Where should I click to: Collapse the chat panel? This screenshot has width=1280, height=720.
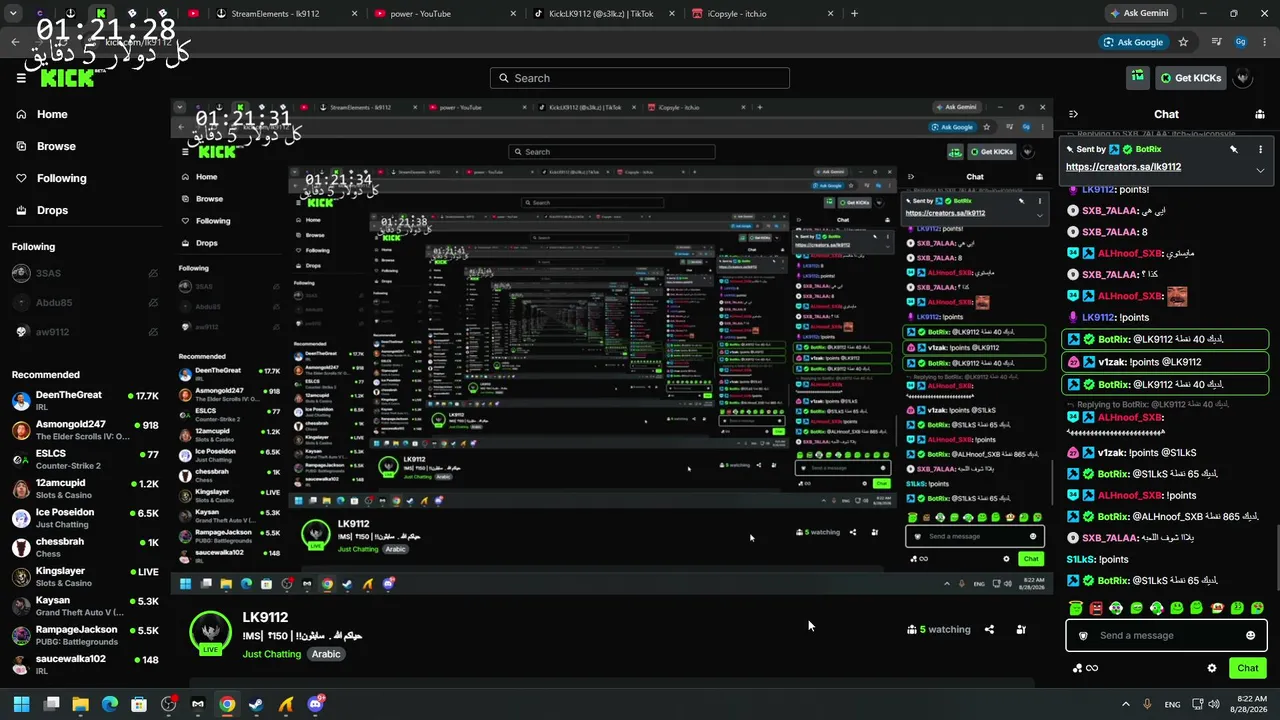click(x=1073, y=114)
